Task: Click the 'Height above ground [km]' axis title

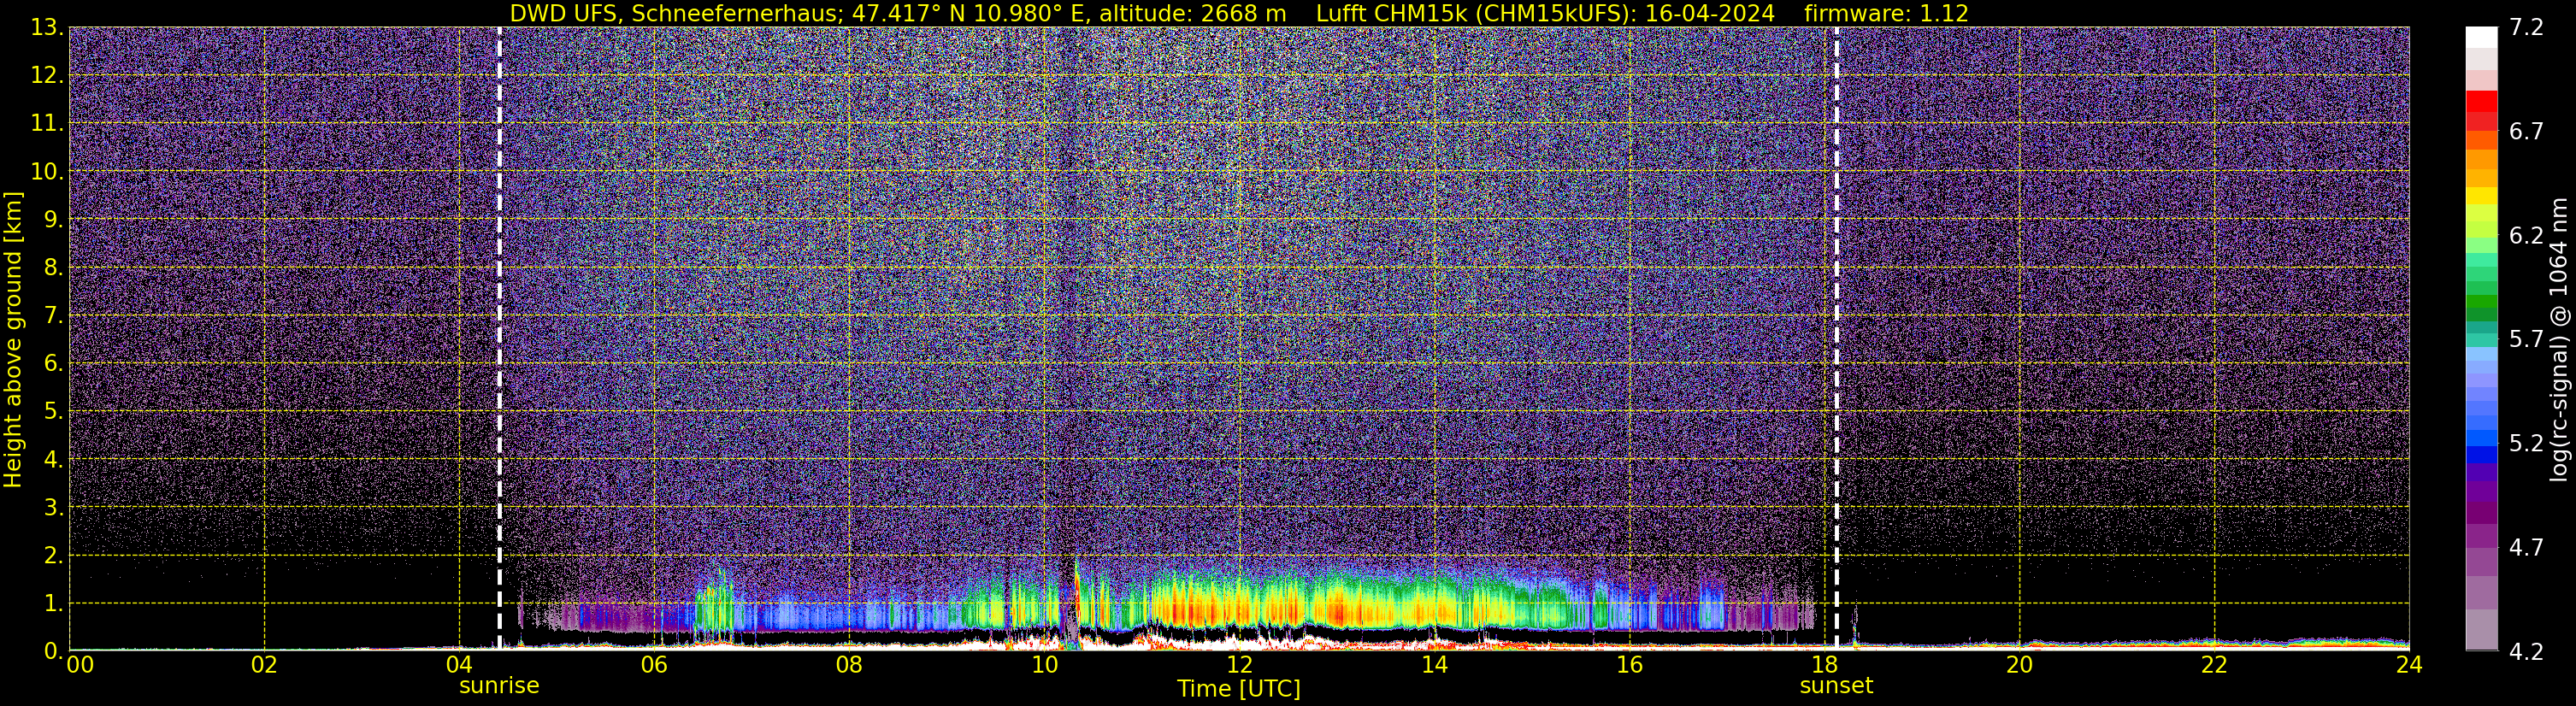Action: click(13, 339)
